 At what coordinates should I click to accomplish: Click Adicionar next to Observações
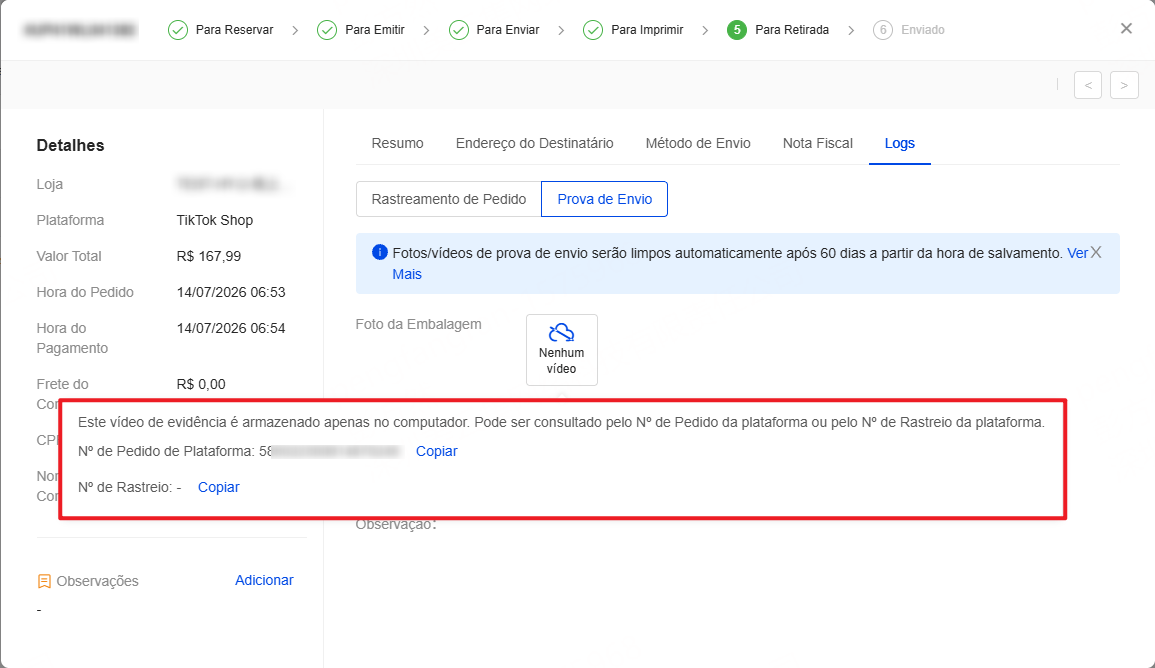tap(264, 580)
